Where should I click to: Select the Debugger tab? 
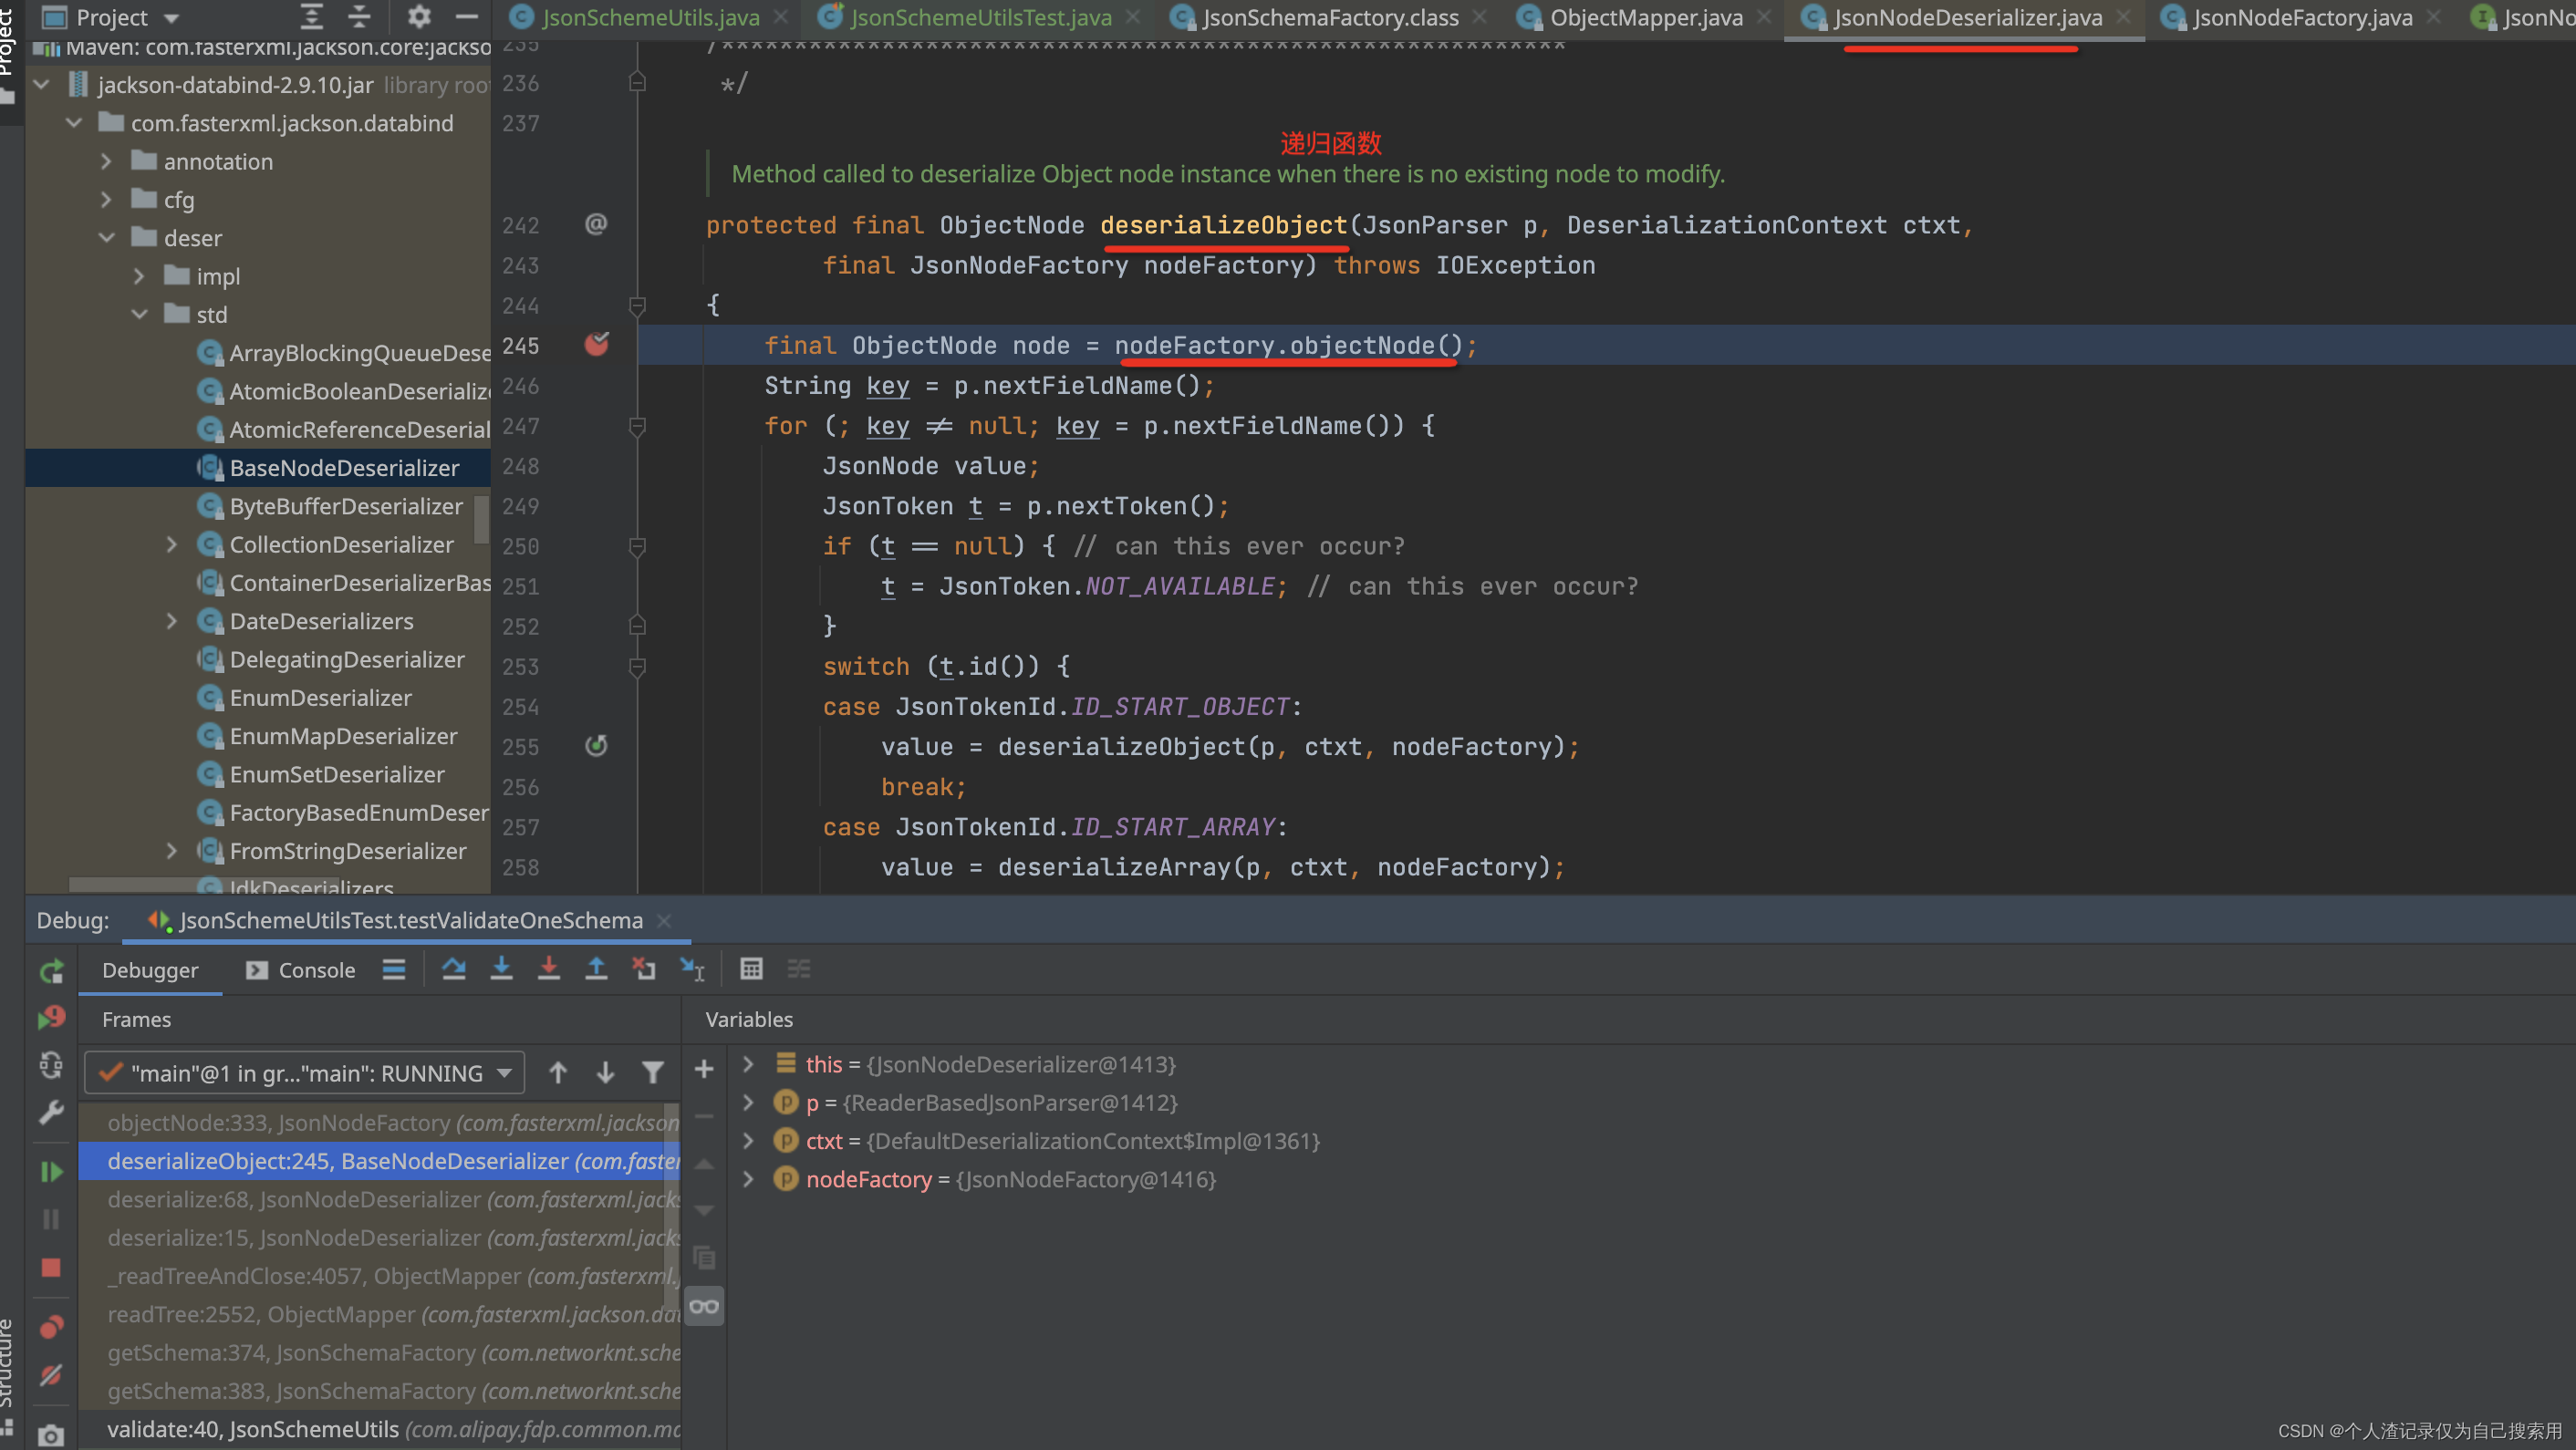(150, 970)
